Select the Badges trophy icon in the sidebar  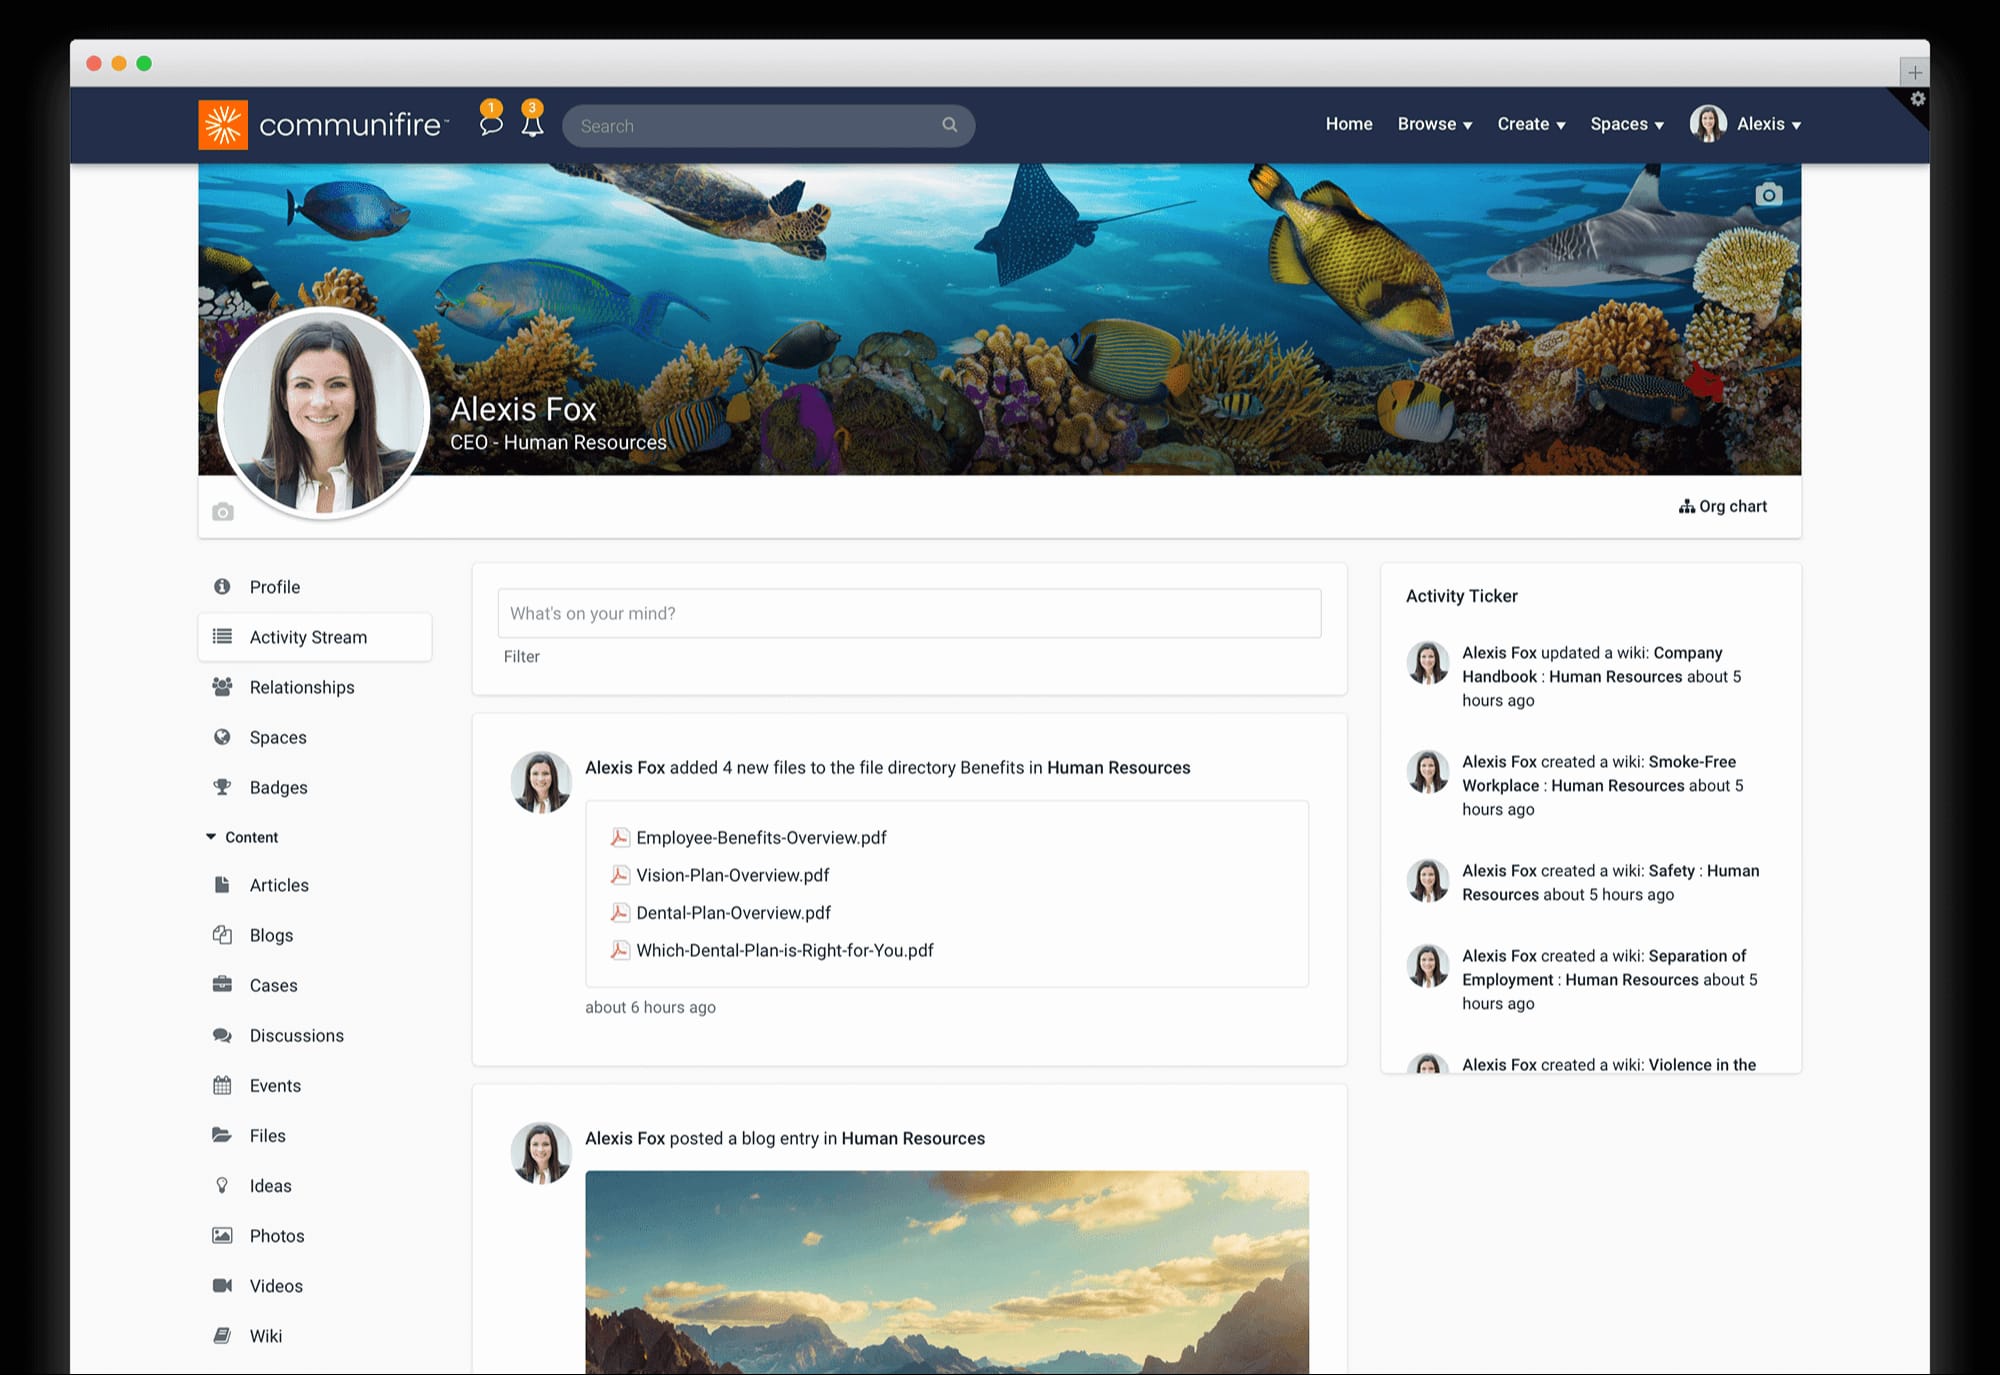222,787
